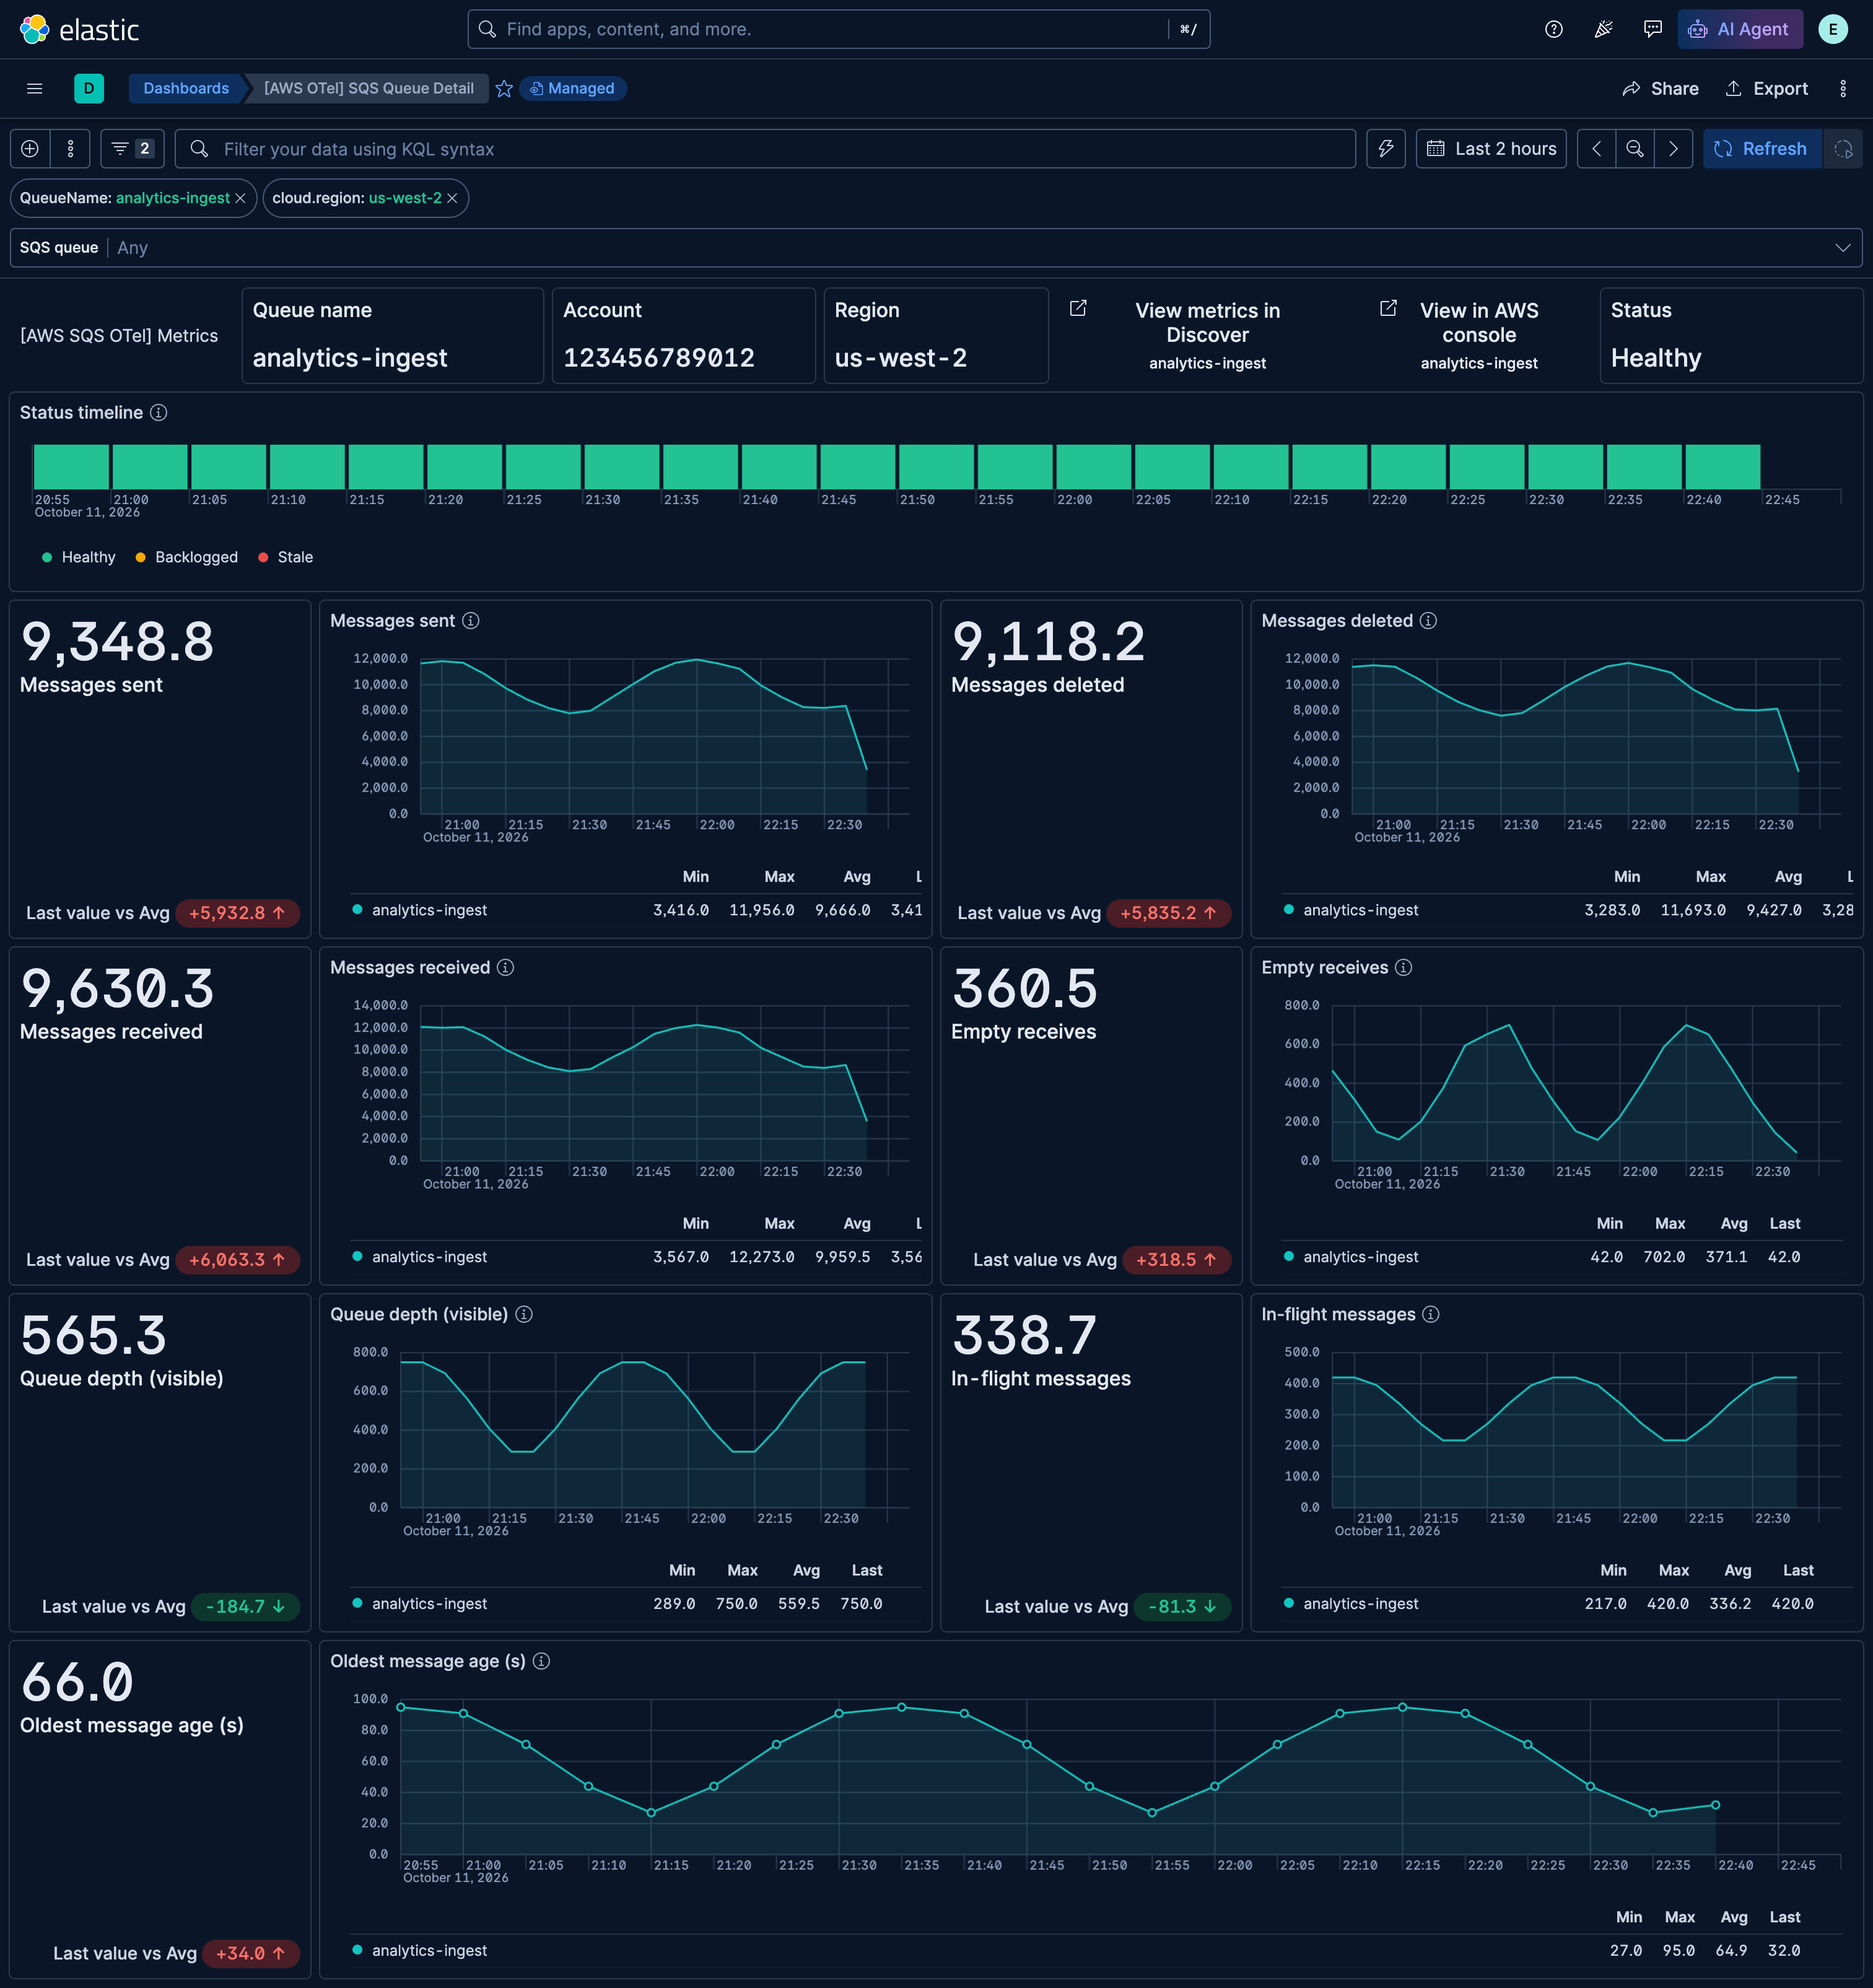Add a filter with the plus icon

tap(30, 148)
